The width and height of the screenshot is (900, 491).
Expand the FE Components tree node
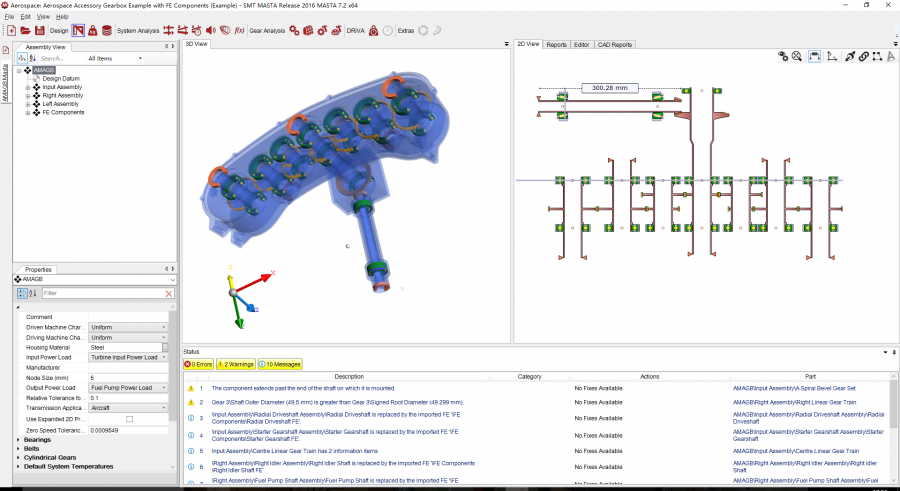(x=28, y=113)
